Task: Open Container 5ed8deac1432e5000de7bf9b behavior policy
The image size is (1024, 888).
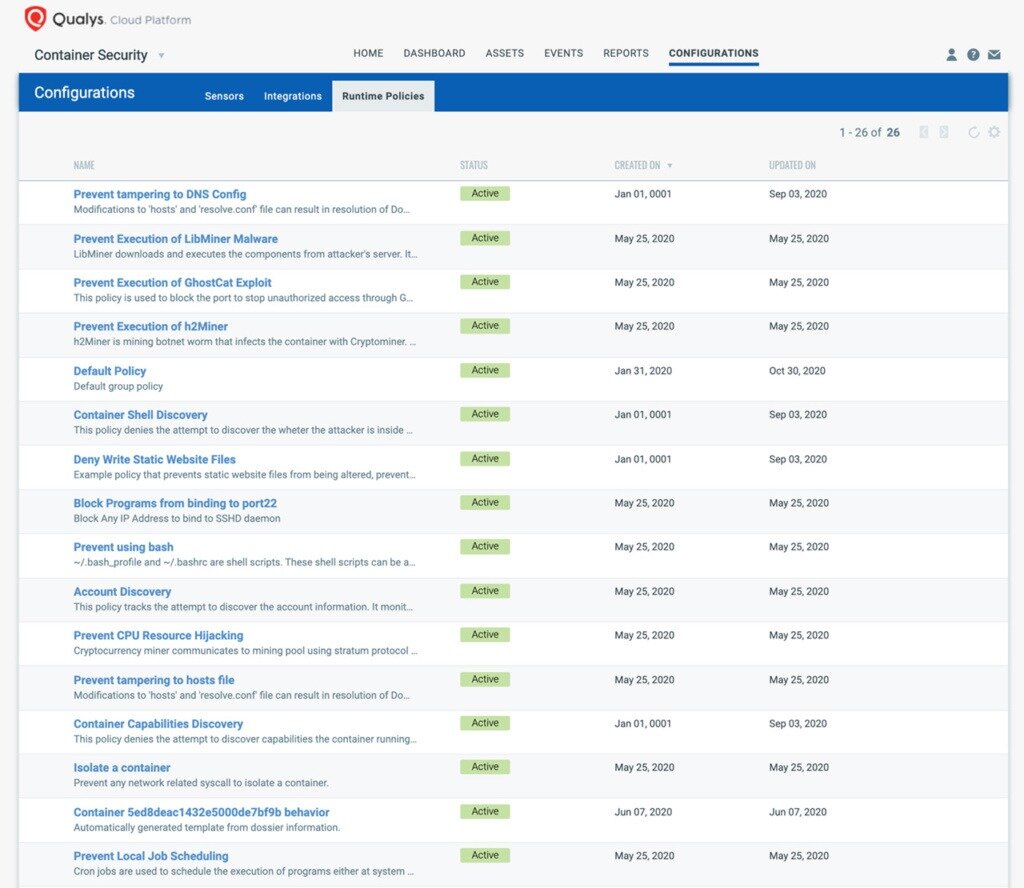Action: coord(201,812)
